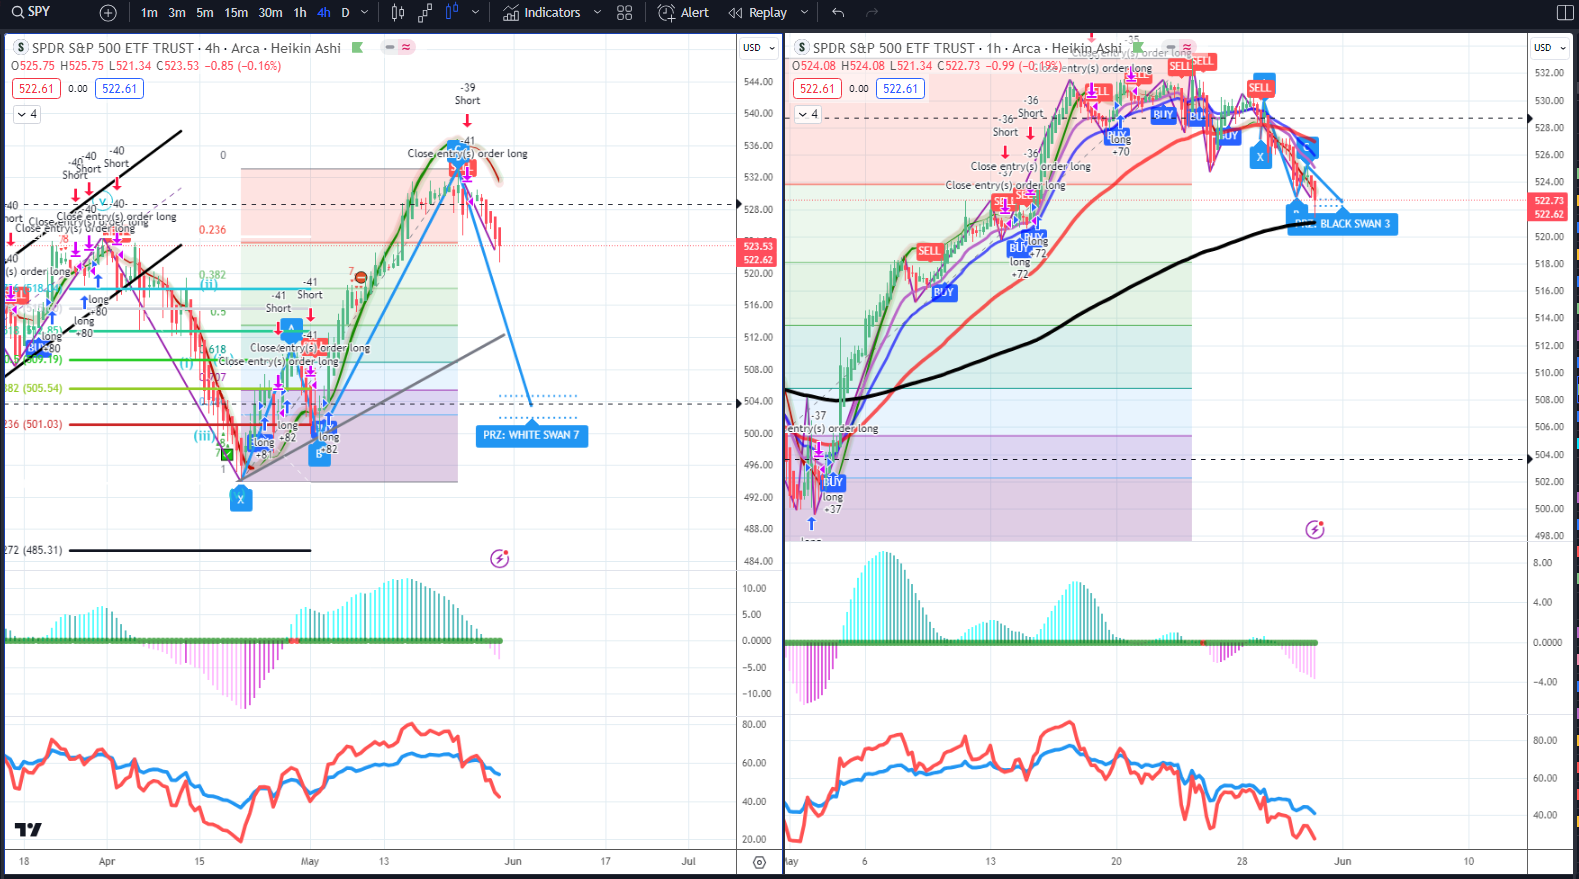
Task: Select the step-line chart style icon
Action: [425, 13]
